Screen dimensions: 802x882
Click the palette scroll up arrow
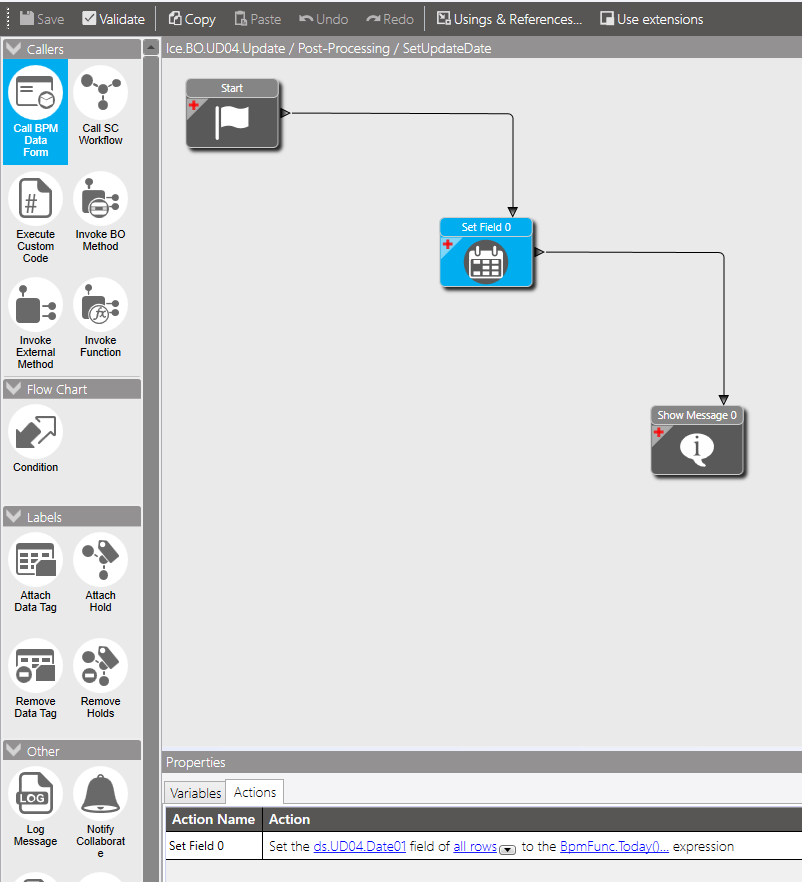(x=151, y=48)
